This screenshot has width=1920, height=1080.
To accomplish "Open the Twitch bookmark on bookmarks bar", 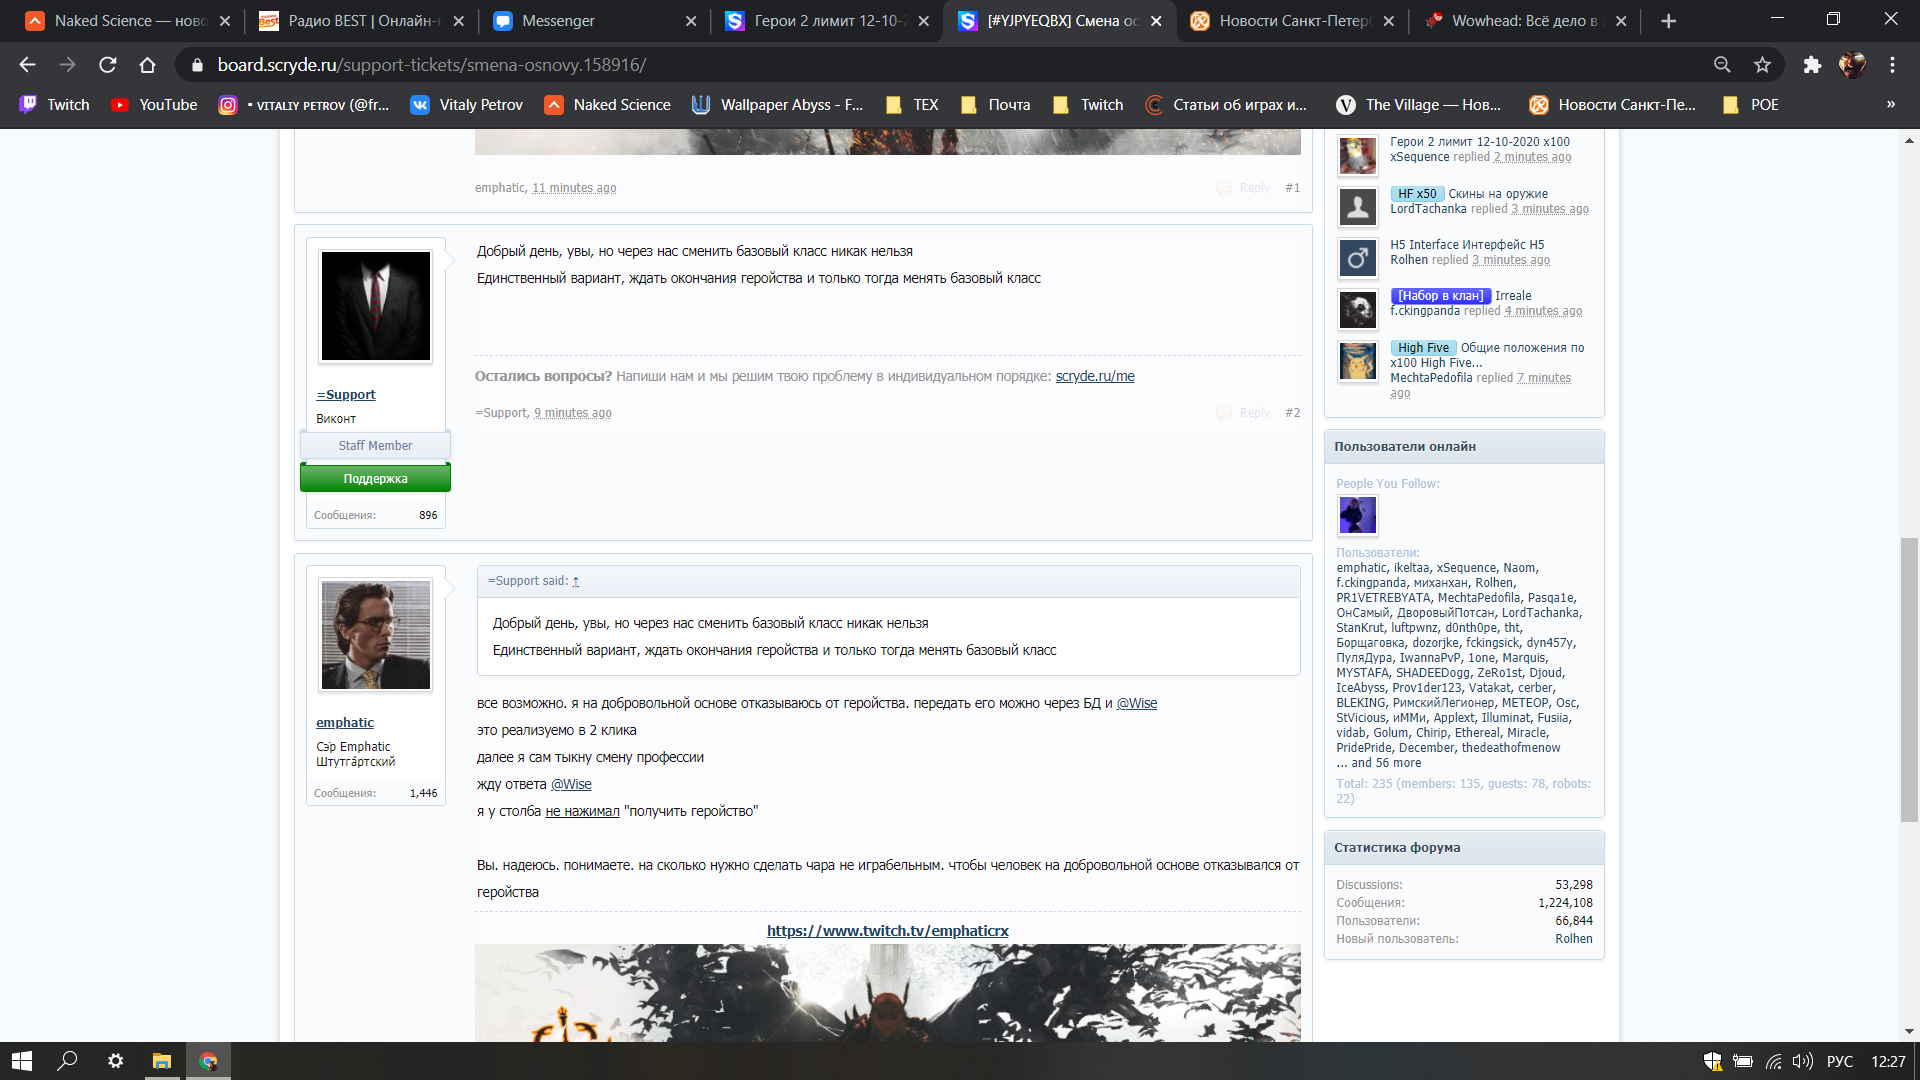I will [x=55, y=104].
